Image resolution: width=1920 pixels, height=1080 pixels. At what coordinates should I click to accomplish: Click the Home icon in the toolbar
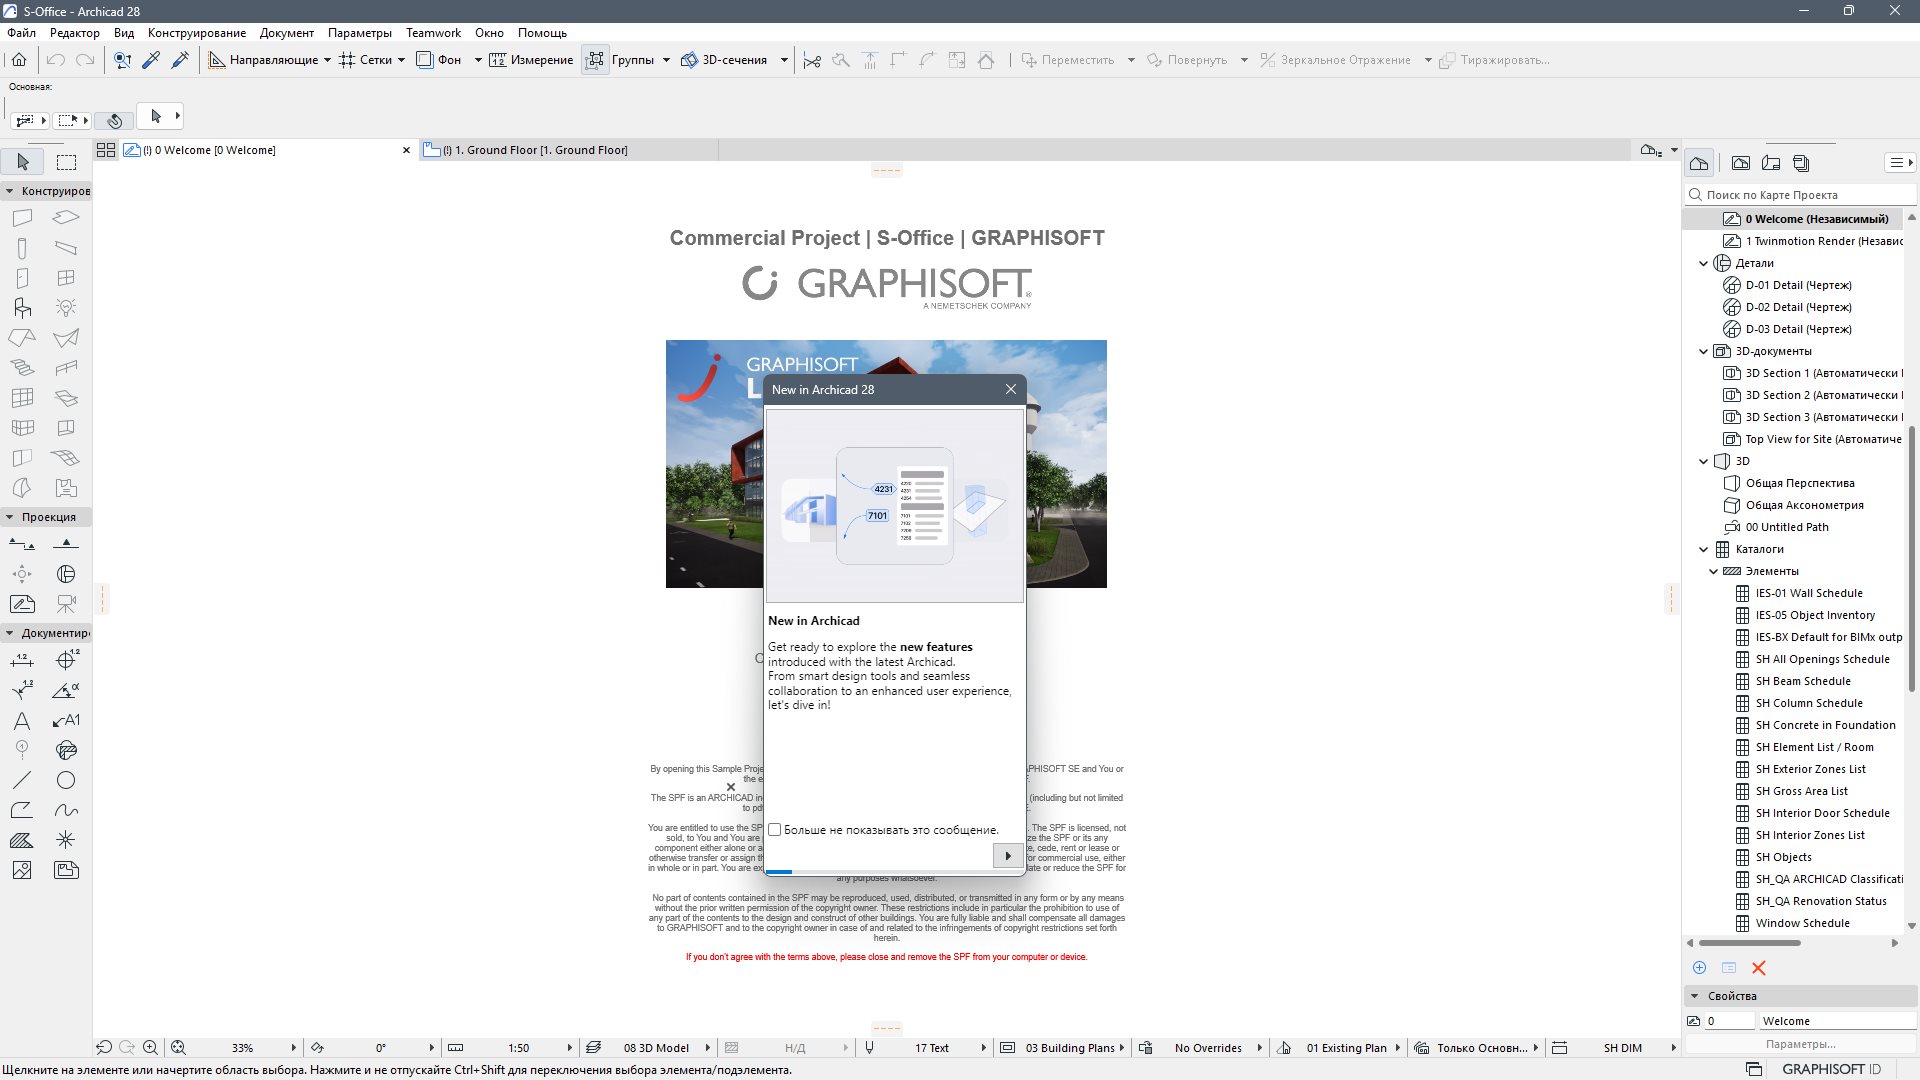(19, 60)
